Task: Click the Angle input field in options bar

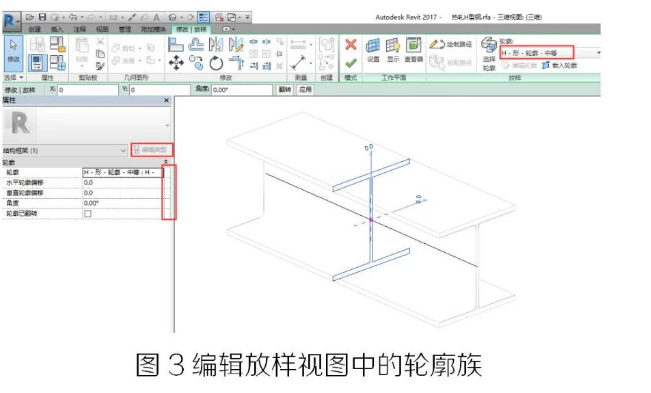Action: (242, 90)
